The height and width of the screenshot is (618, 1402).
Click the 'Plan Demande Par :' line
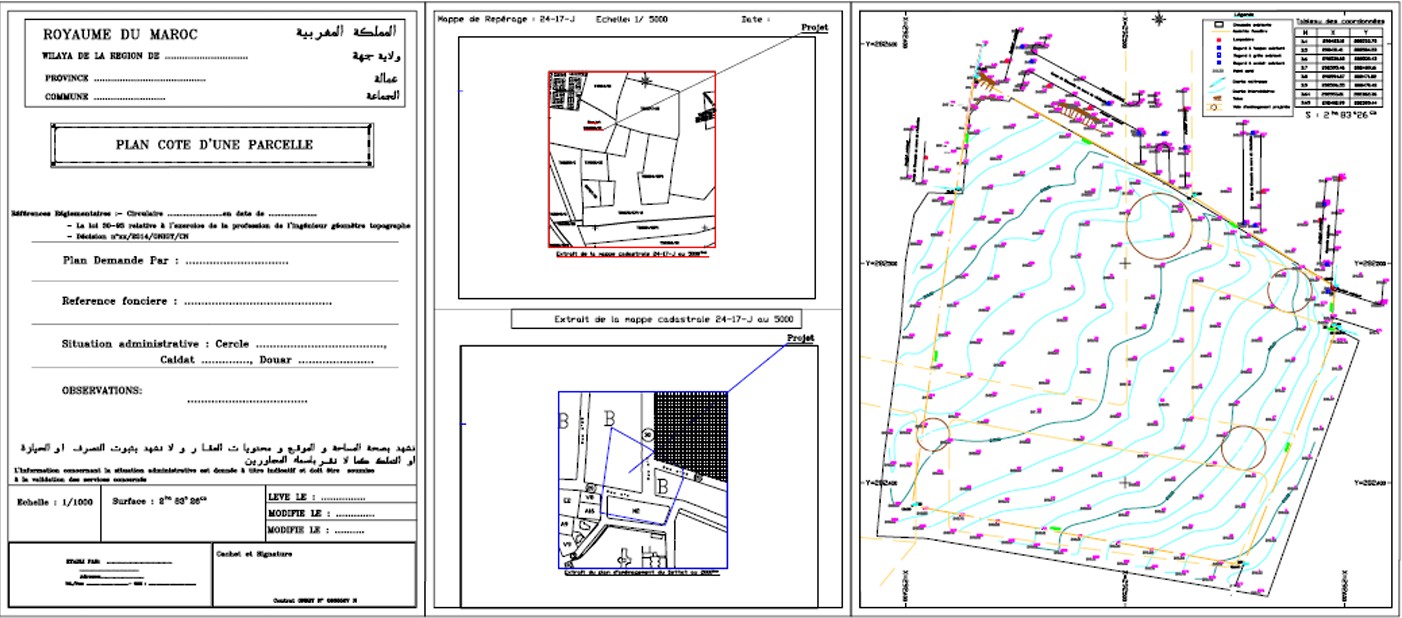tap(175, 261)
